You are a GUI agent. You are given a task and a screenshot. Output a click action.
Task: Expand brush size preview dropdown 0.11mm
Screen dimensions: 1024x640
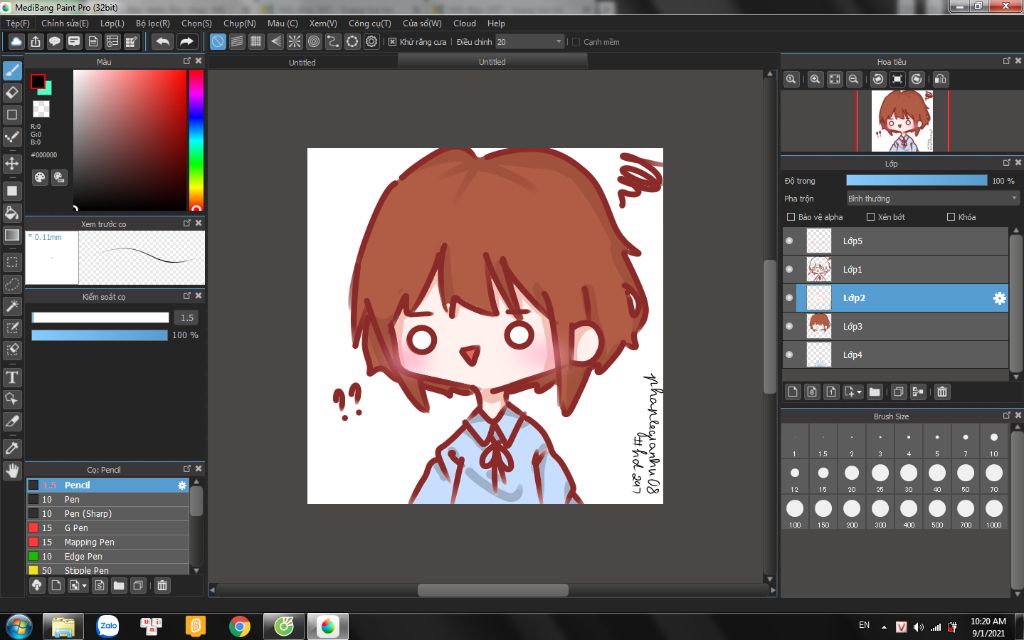(29, 236)
